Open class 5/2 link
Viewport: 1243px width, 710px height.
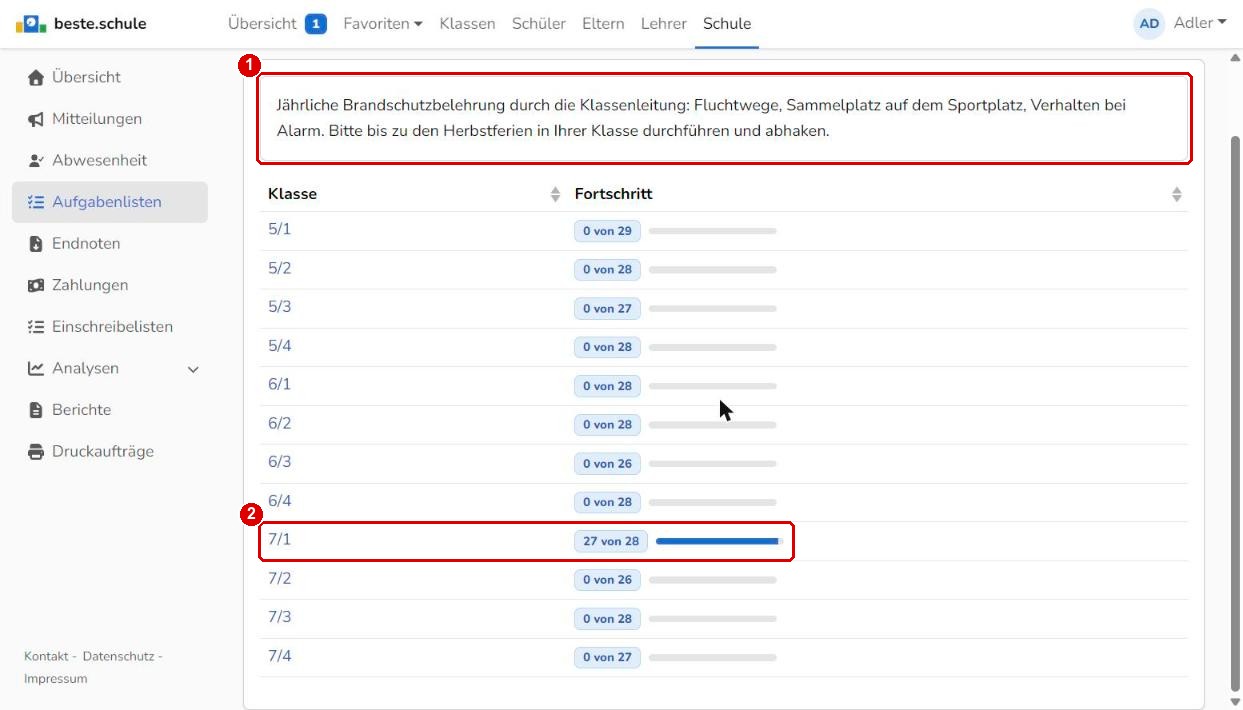(279, 268)
